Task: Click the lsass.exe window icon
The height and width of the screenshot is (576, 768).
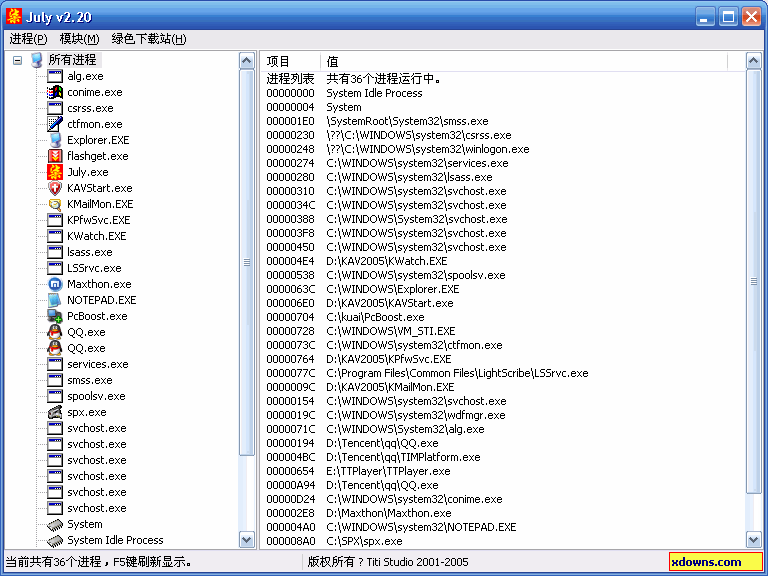Action: pos(55,252)
